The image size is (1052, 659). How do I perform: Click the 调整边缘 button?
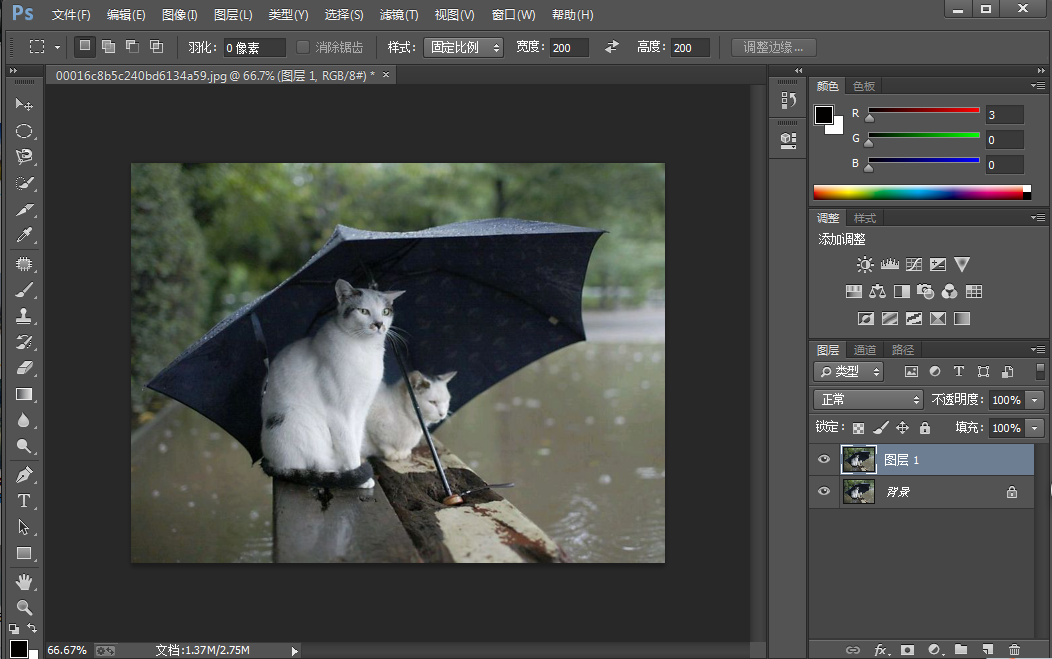click(x=774, y=47)
